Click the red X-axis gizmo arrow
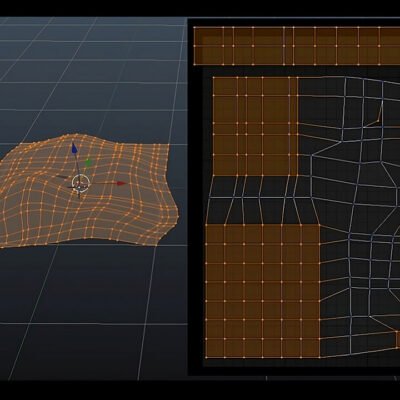Image resolution: width=400 pixels, height=400 pixels. tap(121, 183)
